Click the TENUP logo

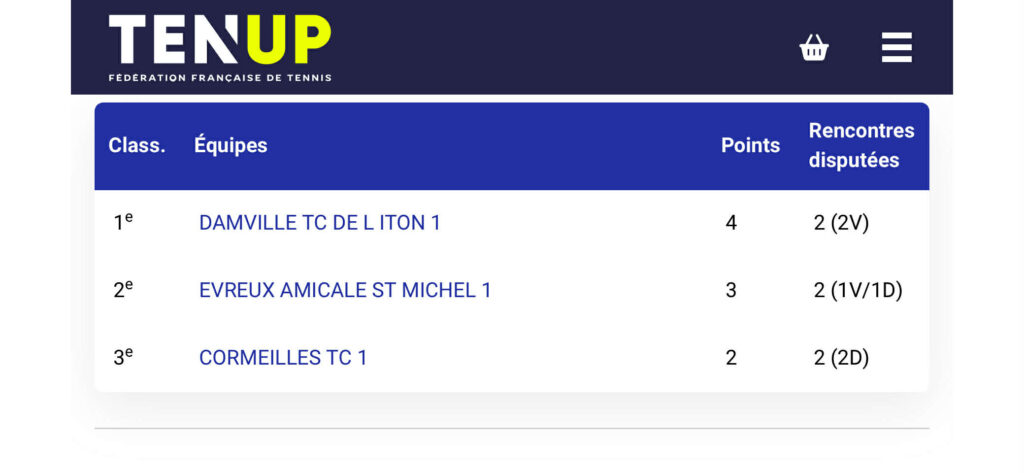(x=219, y=40)
